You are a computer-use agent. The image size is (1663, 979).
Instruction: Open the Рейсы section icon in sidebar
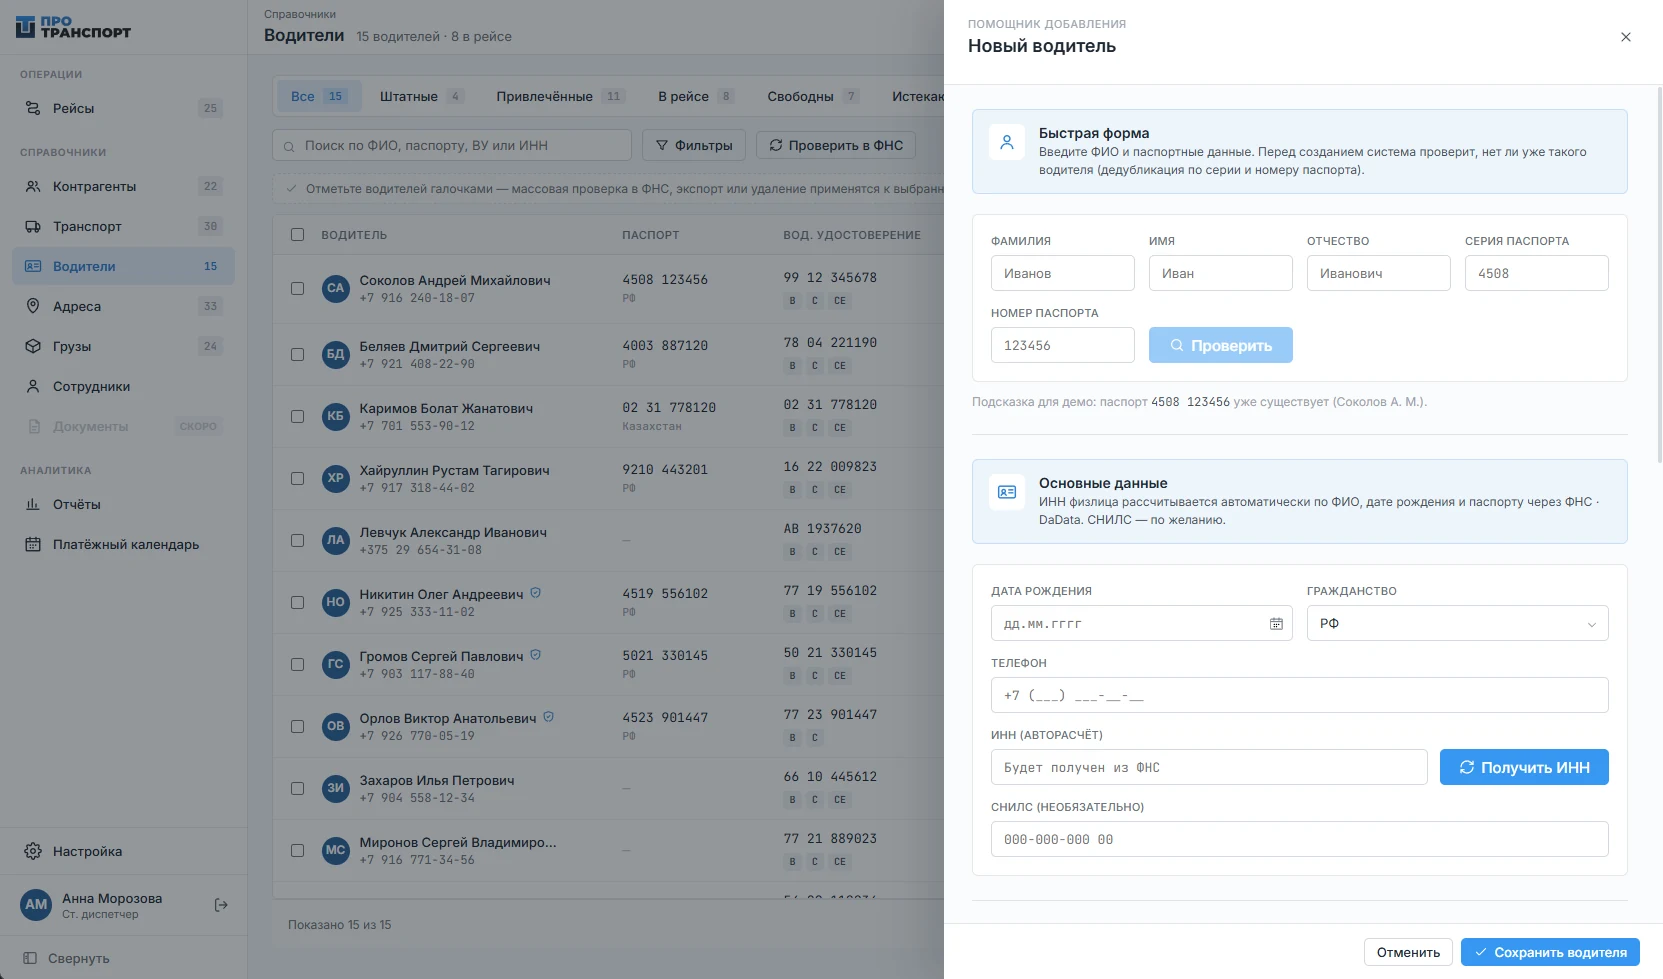pyautogui.click(x=33, y=108)
